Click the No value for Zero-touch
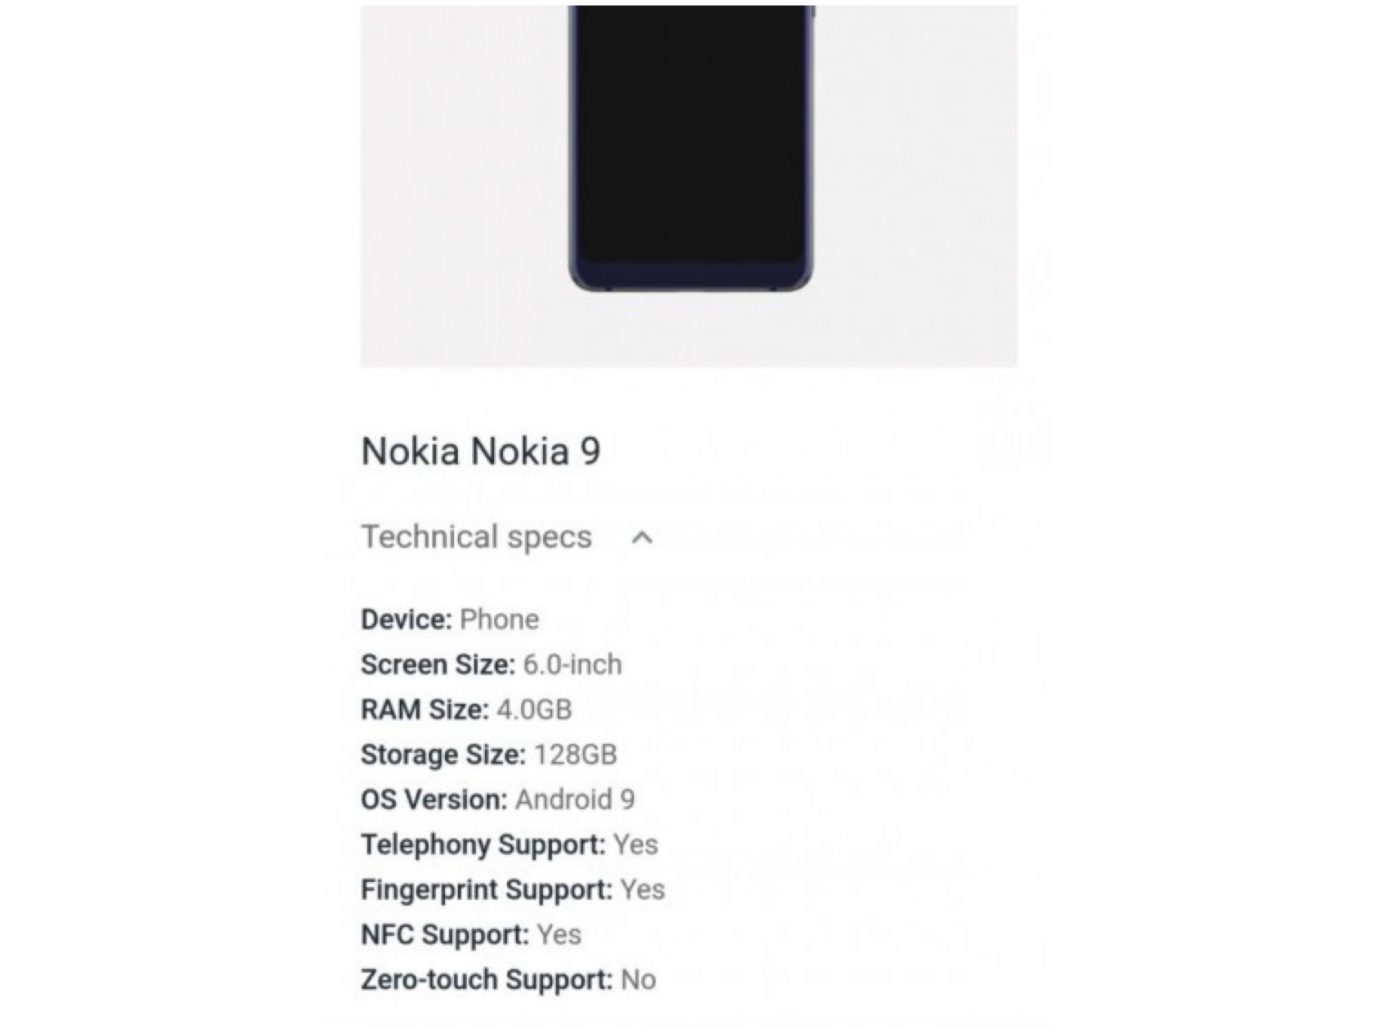The width and height of the screenshot is (1376, 1032). pos(638,980)
